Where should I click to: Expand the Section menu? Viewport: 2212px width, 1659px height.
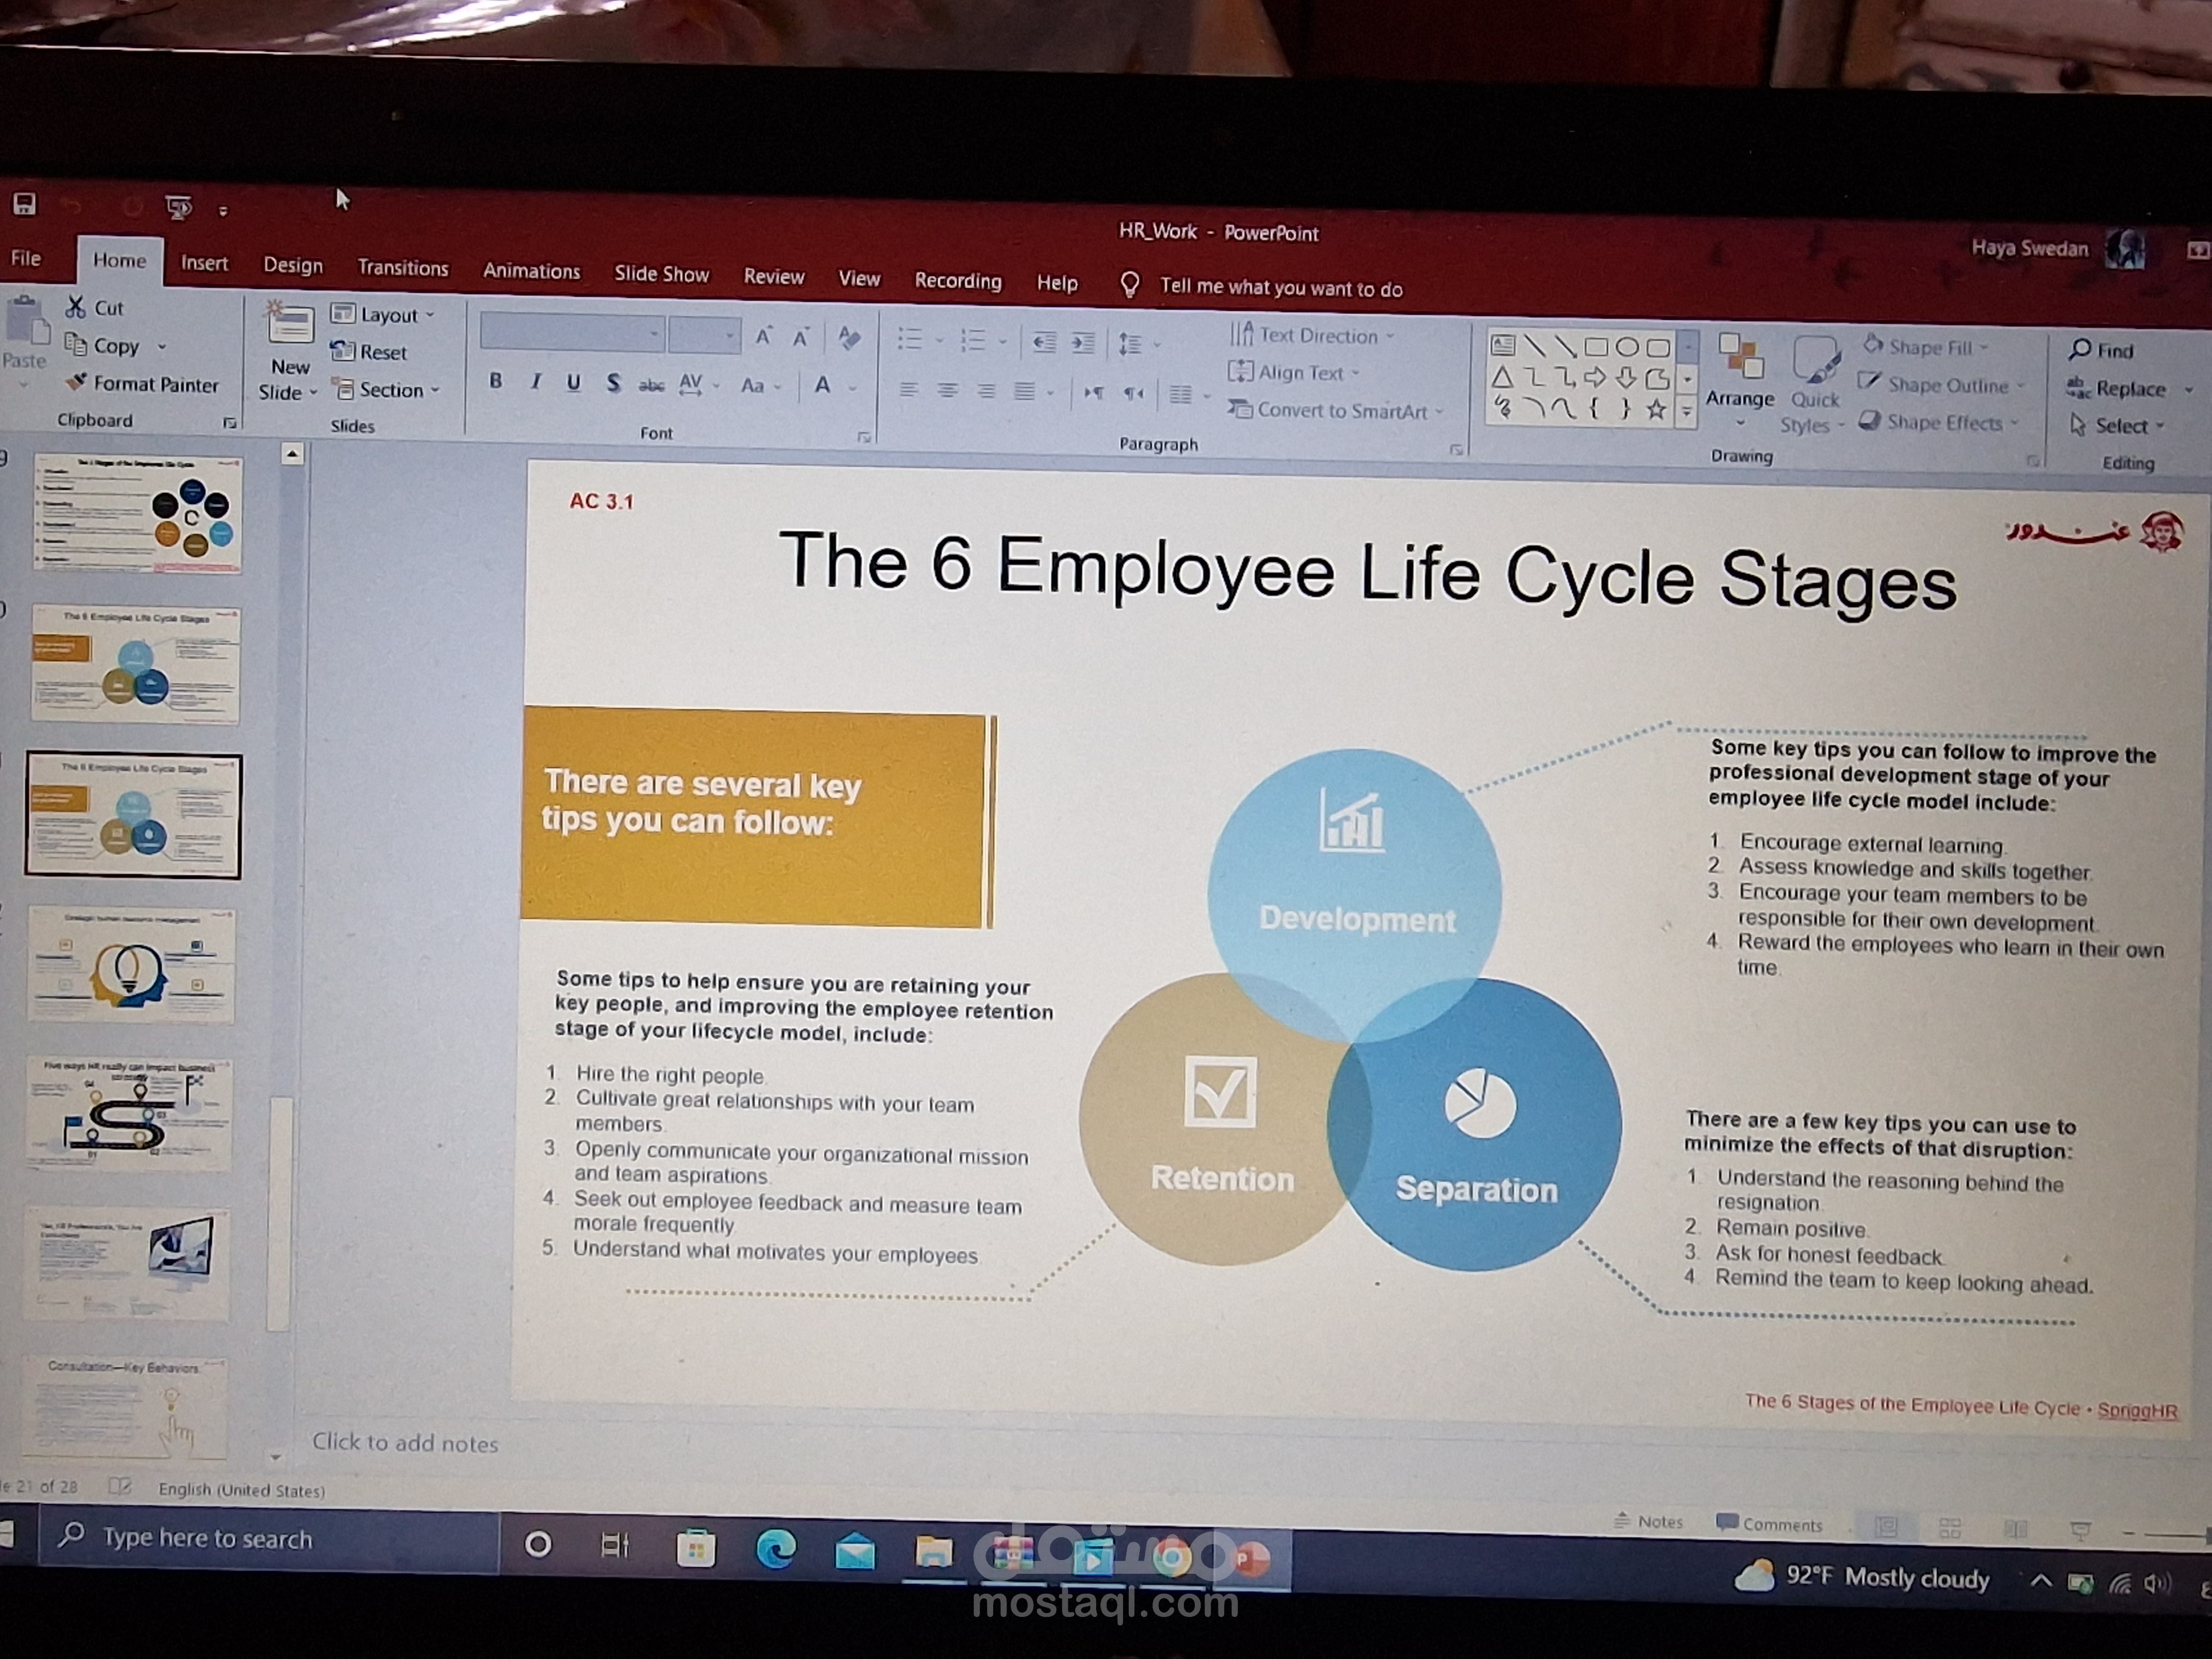tap(387, 390)
